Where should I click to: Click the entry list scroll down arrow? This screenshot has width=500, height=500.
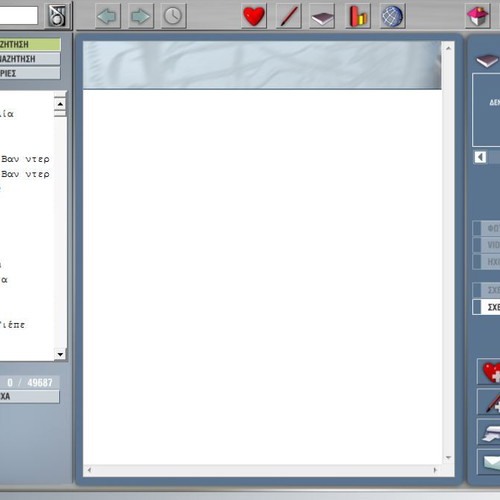60,354
